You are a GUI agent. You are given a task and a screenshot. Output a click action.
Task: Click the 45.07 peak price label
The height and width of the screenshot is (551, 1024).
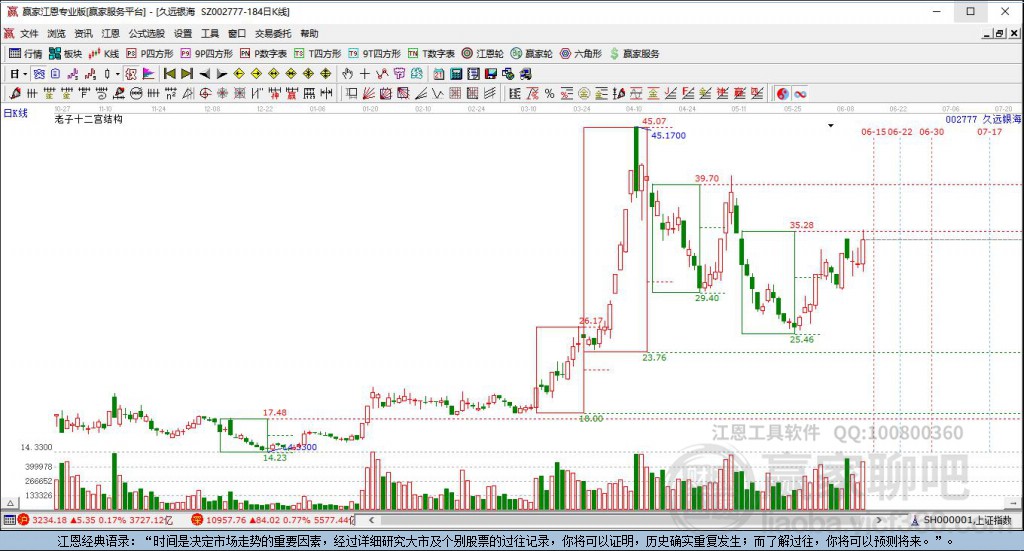coord(654,121)
